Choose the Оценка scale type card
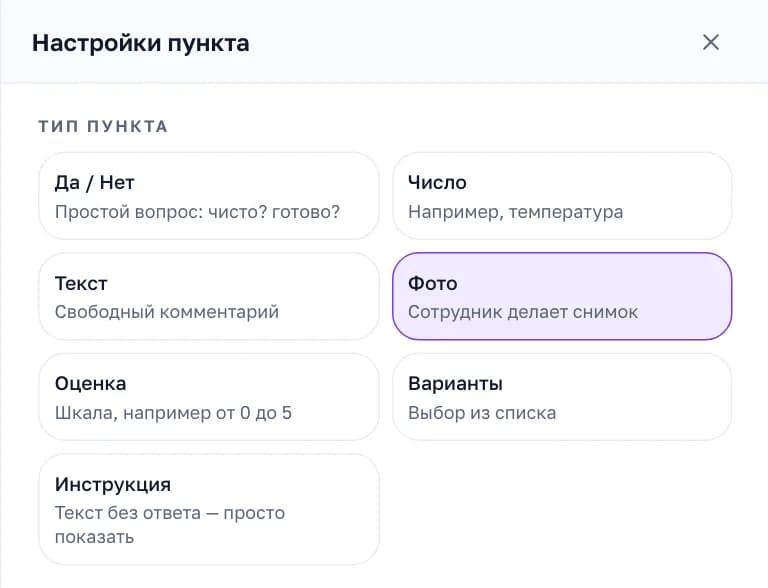The width and height of the screenshot is (768, 588). point(209,397)
